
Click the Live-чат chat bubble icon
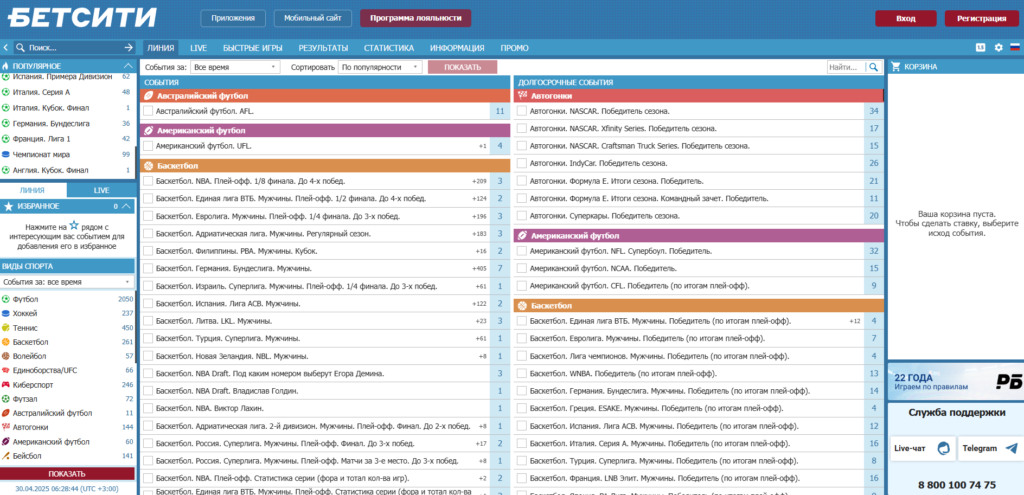tap(944, 449)
